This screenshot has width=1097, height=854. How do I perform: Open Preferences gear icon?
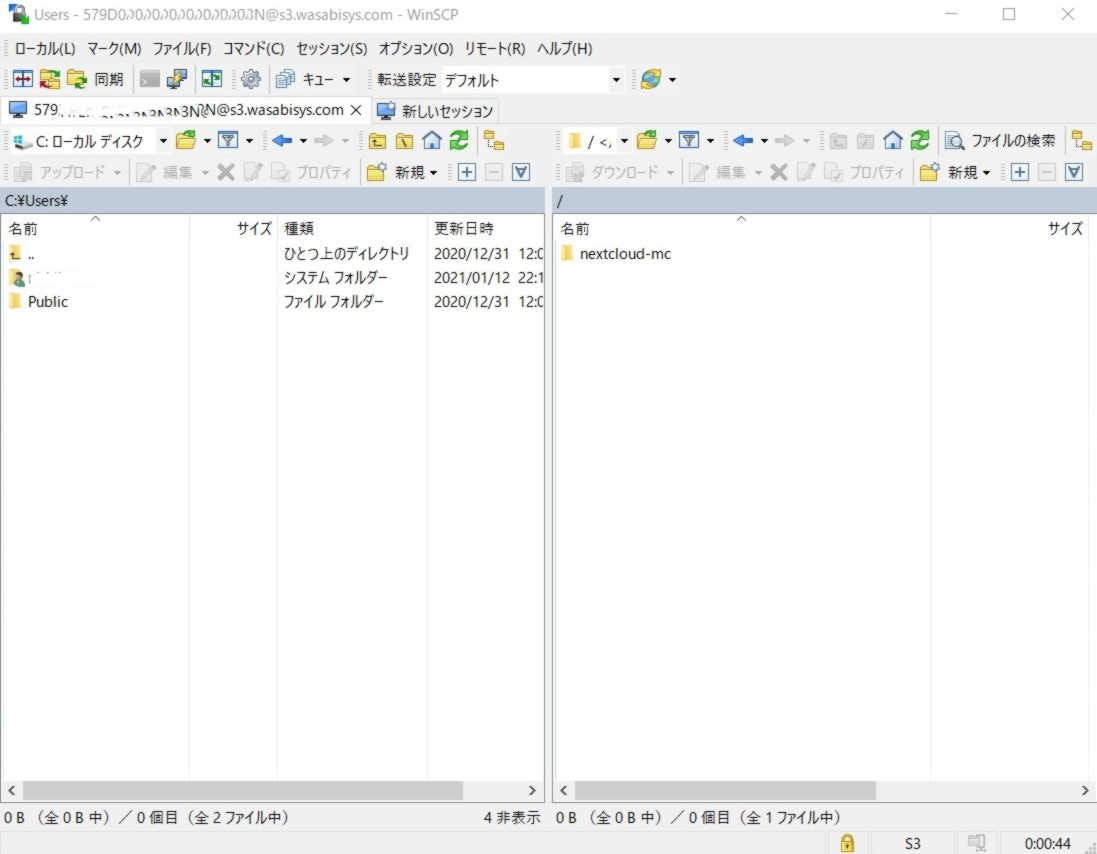coord(250,79)
